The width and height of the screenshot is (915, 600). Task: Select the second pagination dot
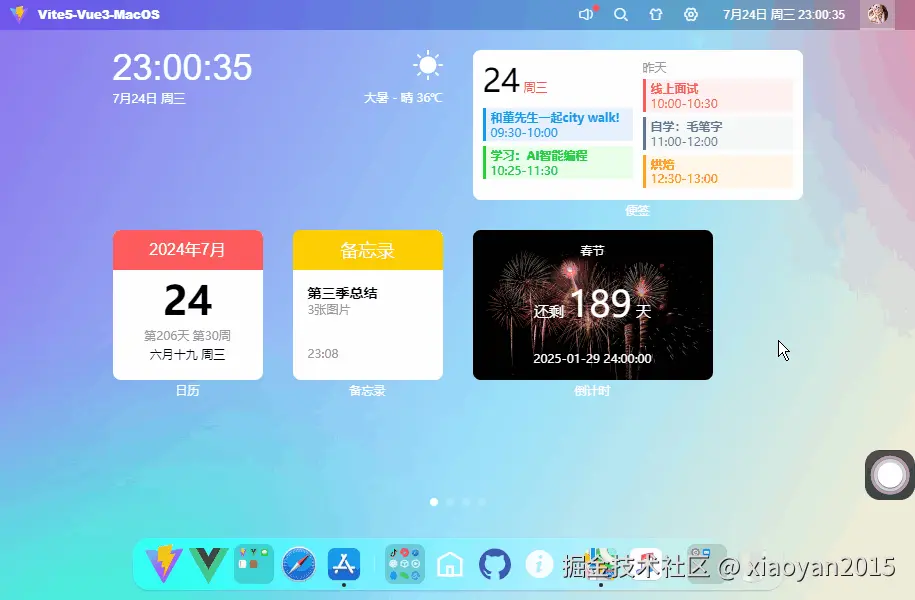pos(450,502)
